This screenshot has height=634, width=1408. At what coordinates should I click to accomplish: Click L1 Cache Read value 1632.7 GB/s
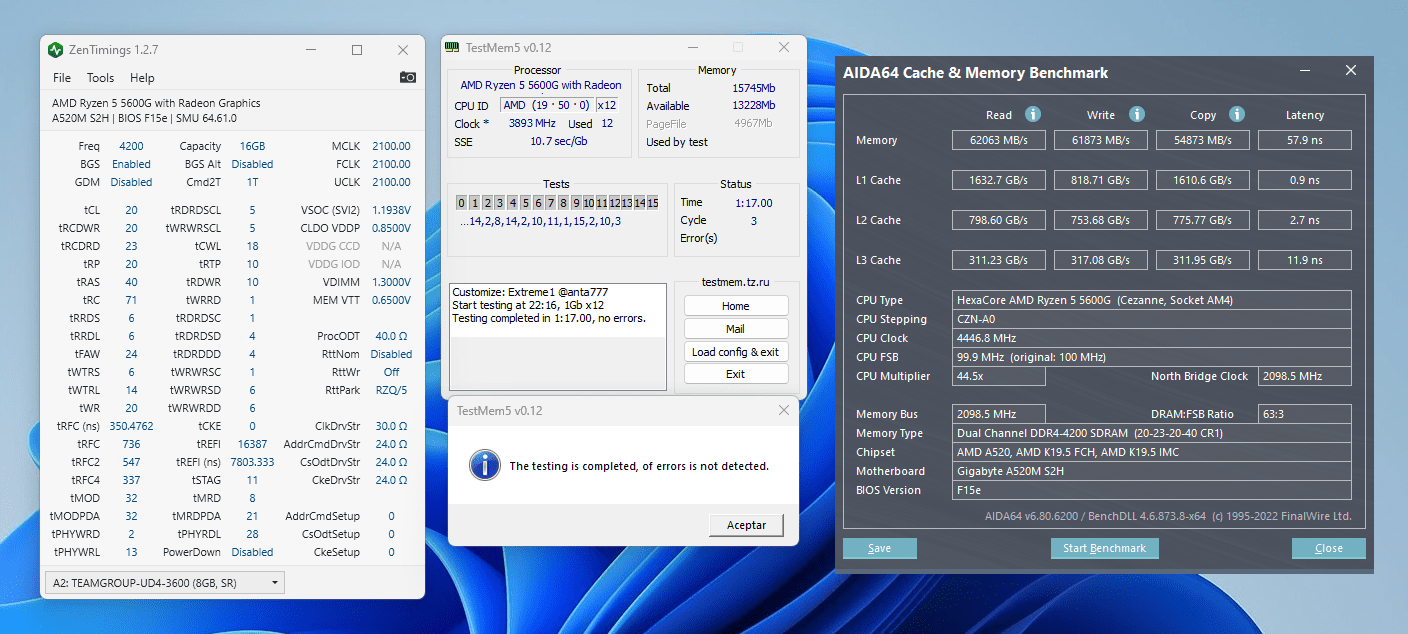coord(999,180)
